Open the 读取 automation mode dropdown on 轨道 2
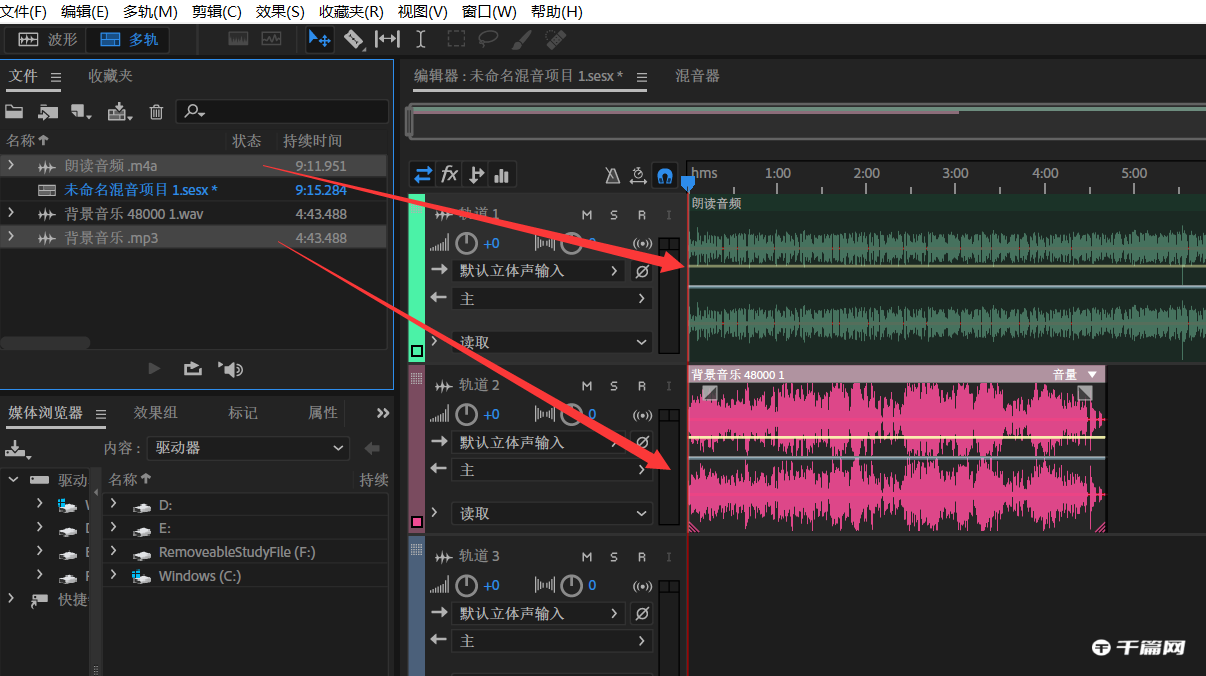 click(x=553, y=513)
